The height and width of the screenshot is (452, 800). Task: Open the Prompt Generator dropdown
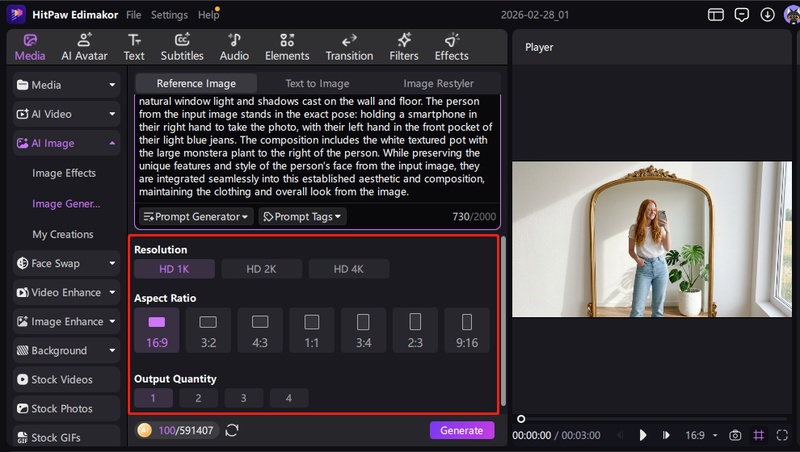click(195, 216)
